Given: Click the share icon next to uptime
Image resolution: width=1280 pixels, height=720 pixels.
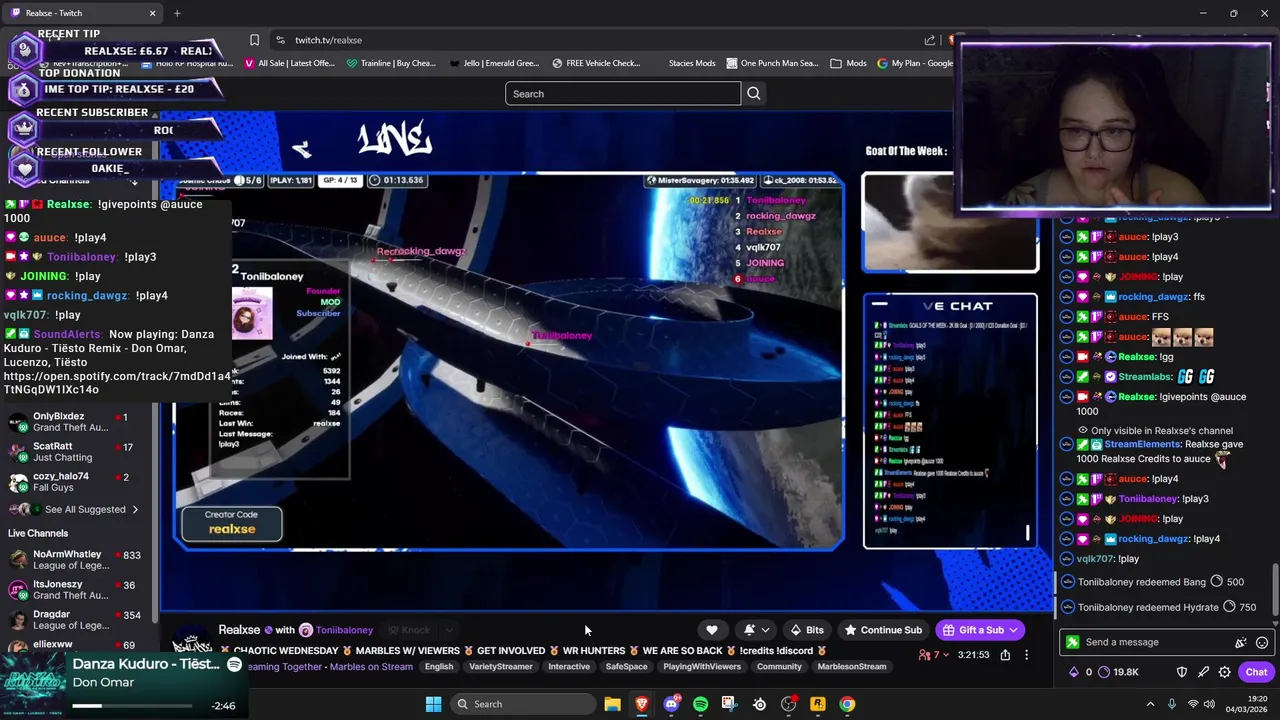Looking at the screenshot, I should (1005, 655).
